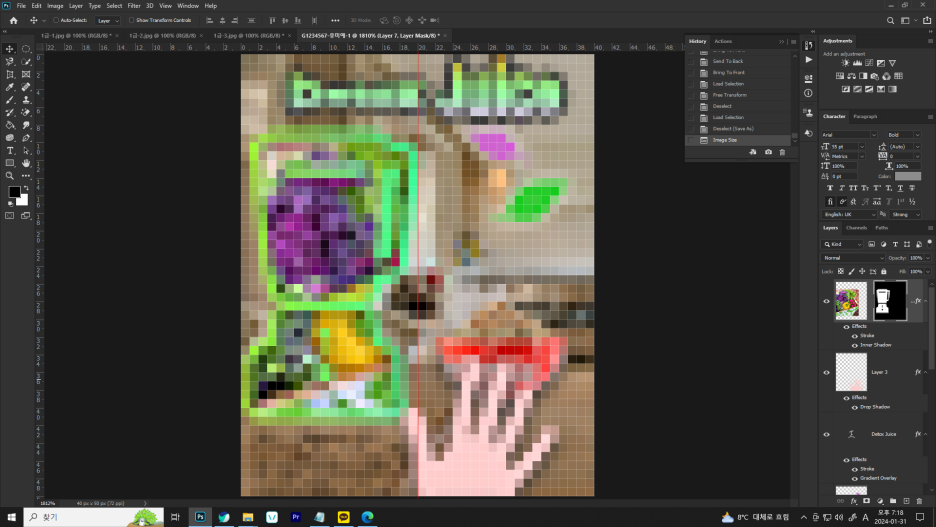Viewport: 936px width, 527px height.
Task: Hide the top masked layer
Action: coord(827,301)
